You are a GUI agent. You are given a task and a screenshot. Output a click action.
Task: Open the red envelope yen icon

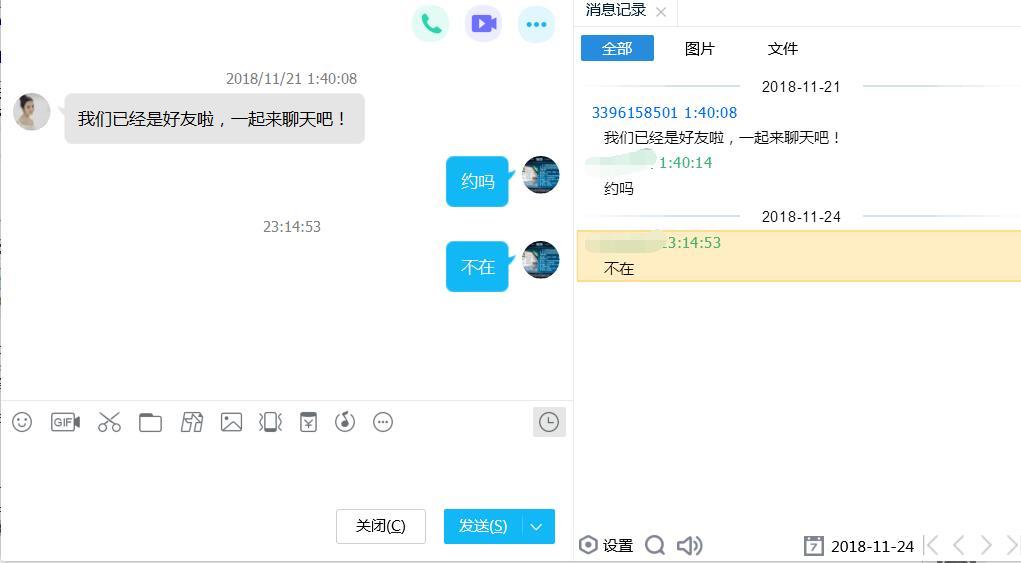tap(308, 422)
